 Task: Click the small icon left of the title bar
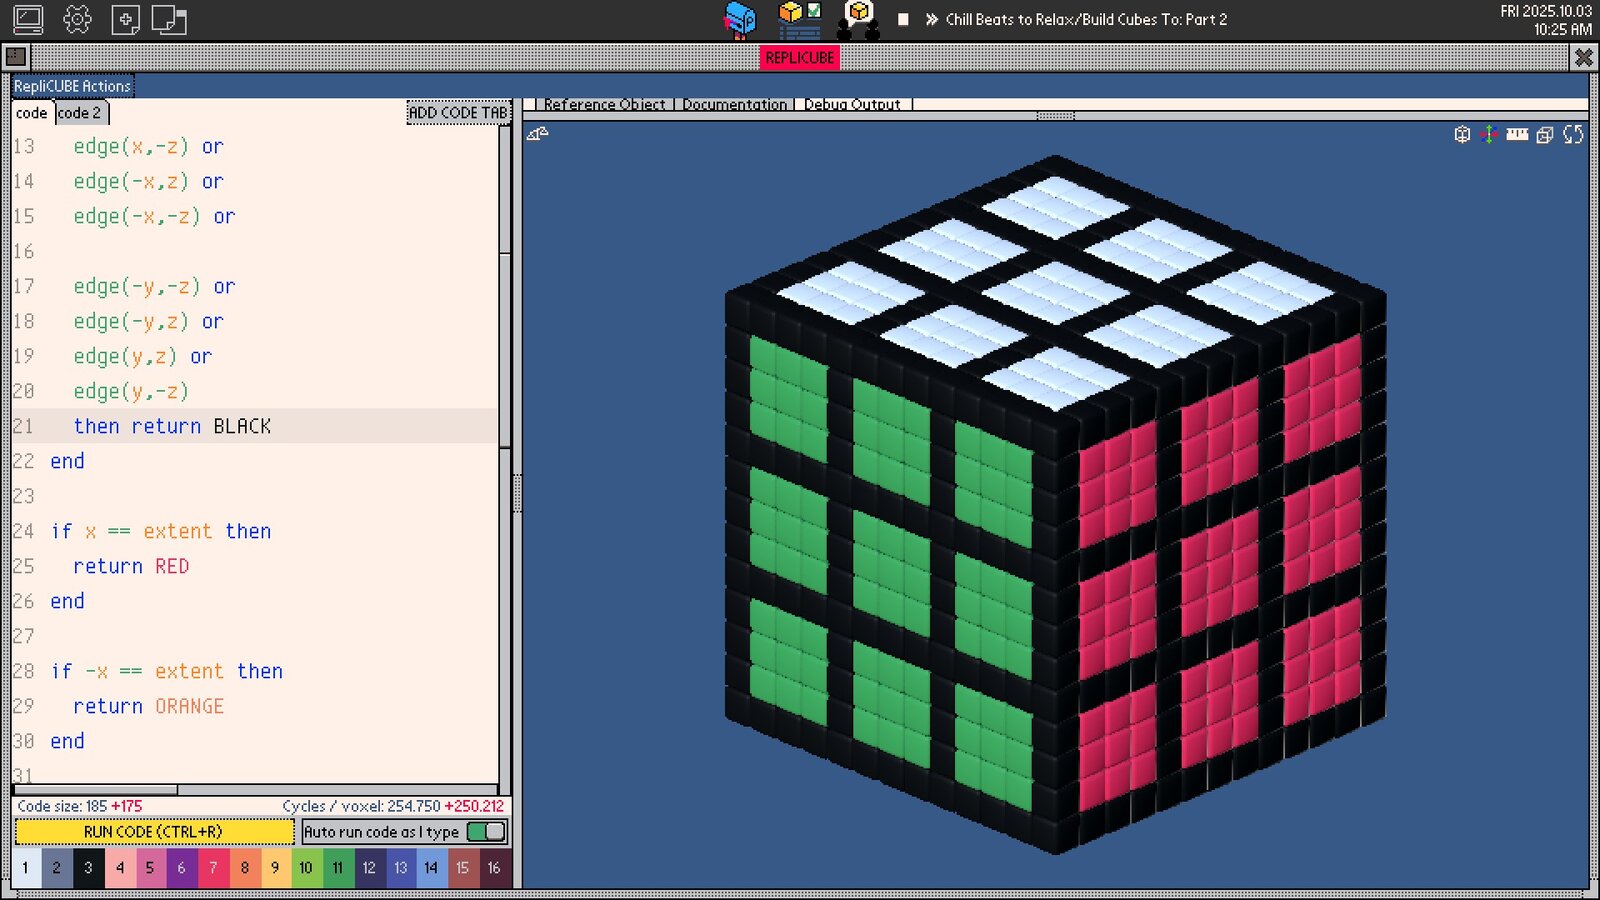[15, 57]
